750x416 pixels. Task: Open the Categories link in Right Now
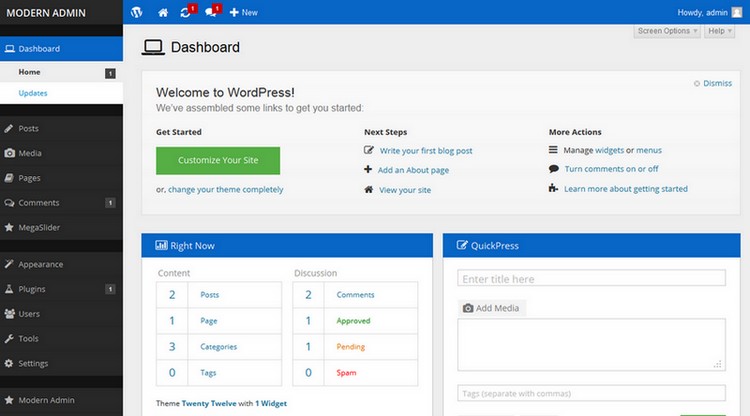219,347
